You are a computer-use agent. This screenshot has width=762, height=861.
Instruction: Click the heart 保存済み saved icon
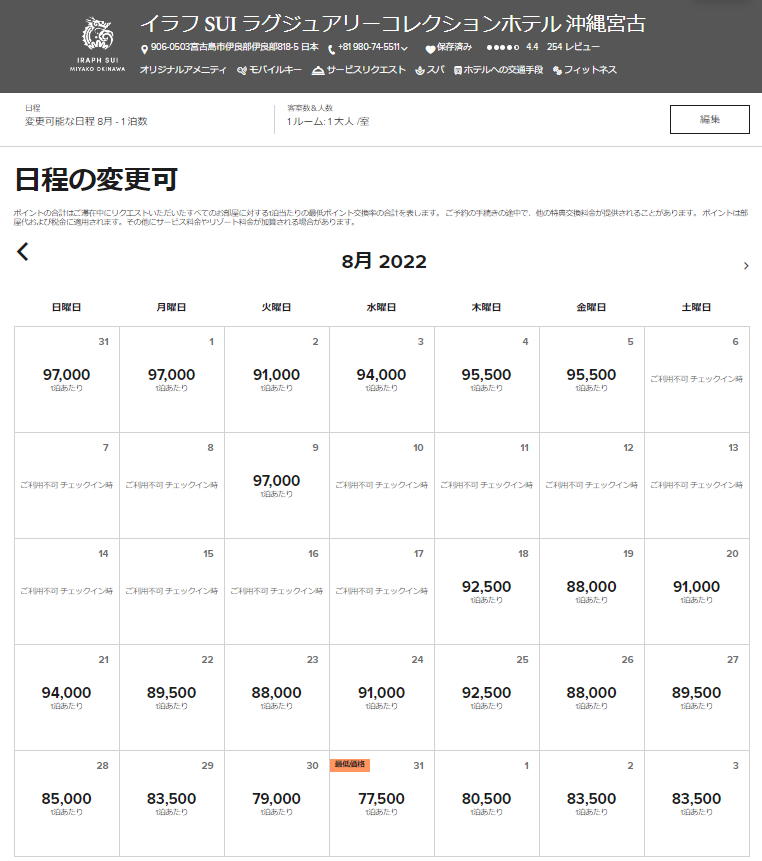point(430,49)
